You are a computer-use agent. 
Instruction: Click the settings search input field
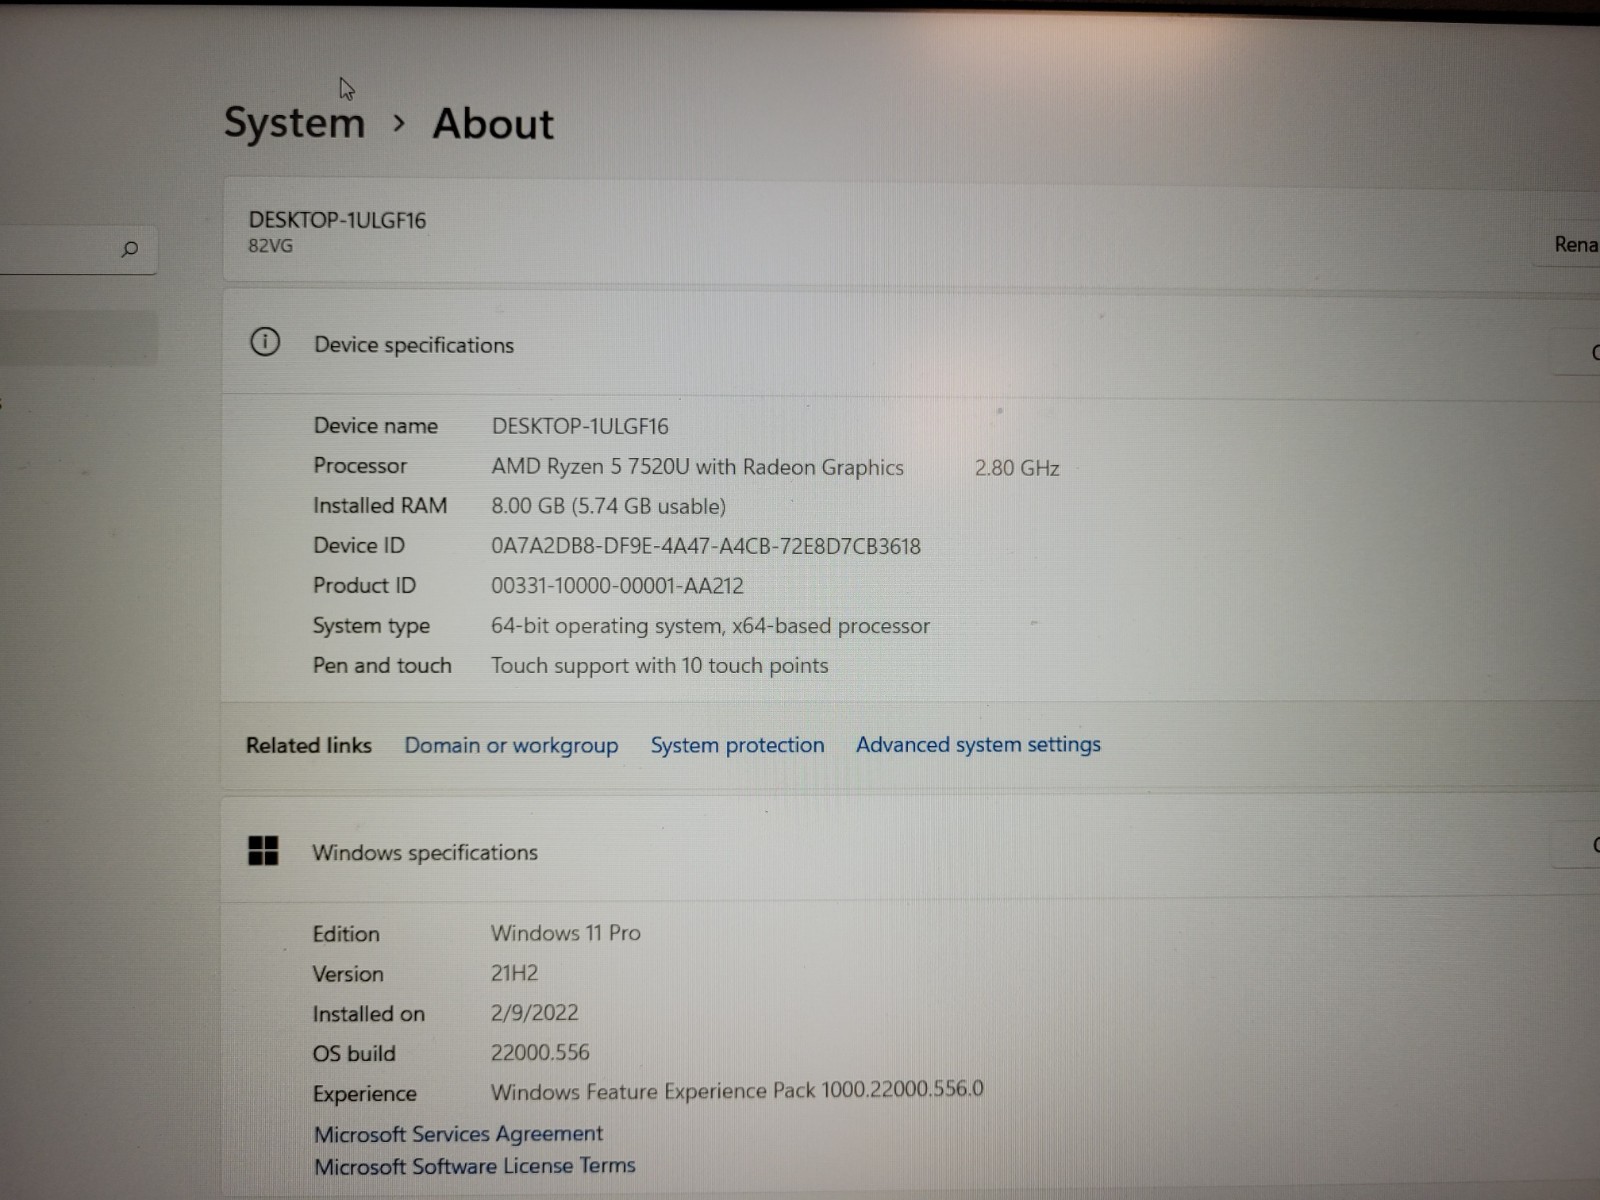78,249
